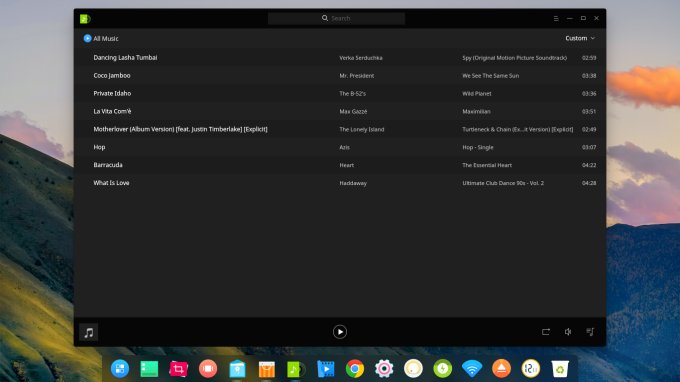Select song Barracuda

tap(108, 165)
